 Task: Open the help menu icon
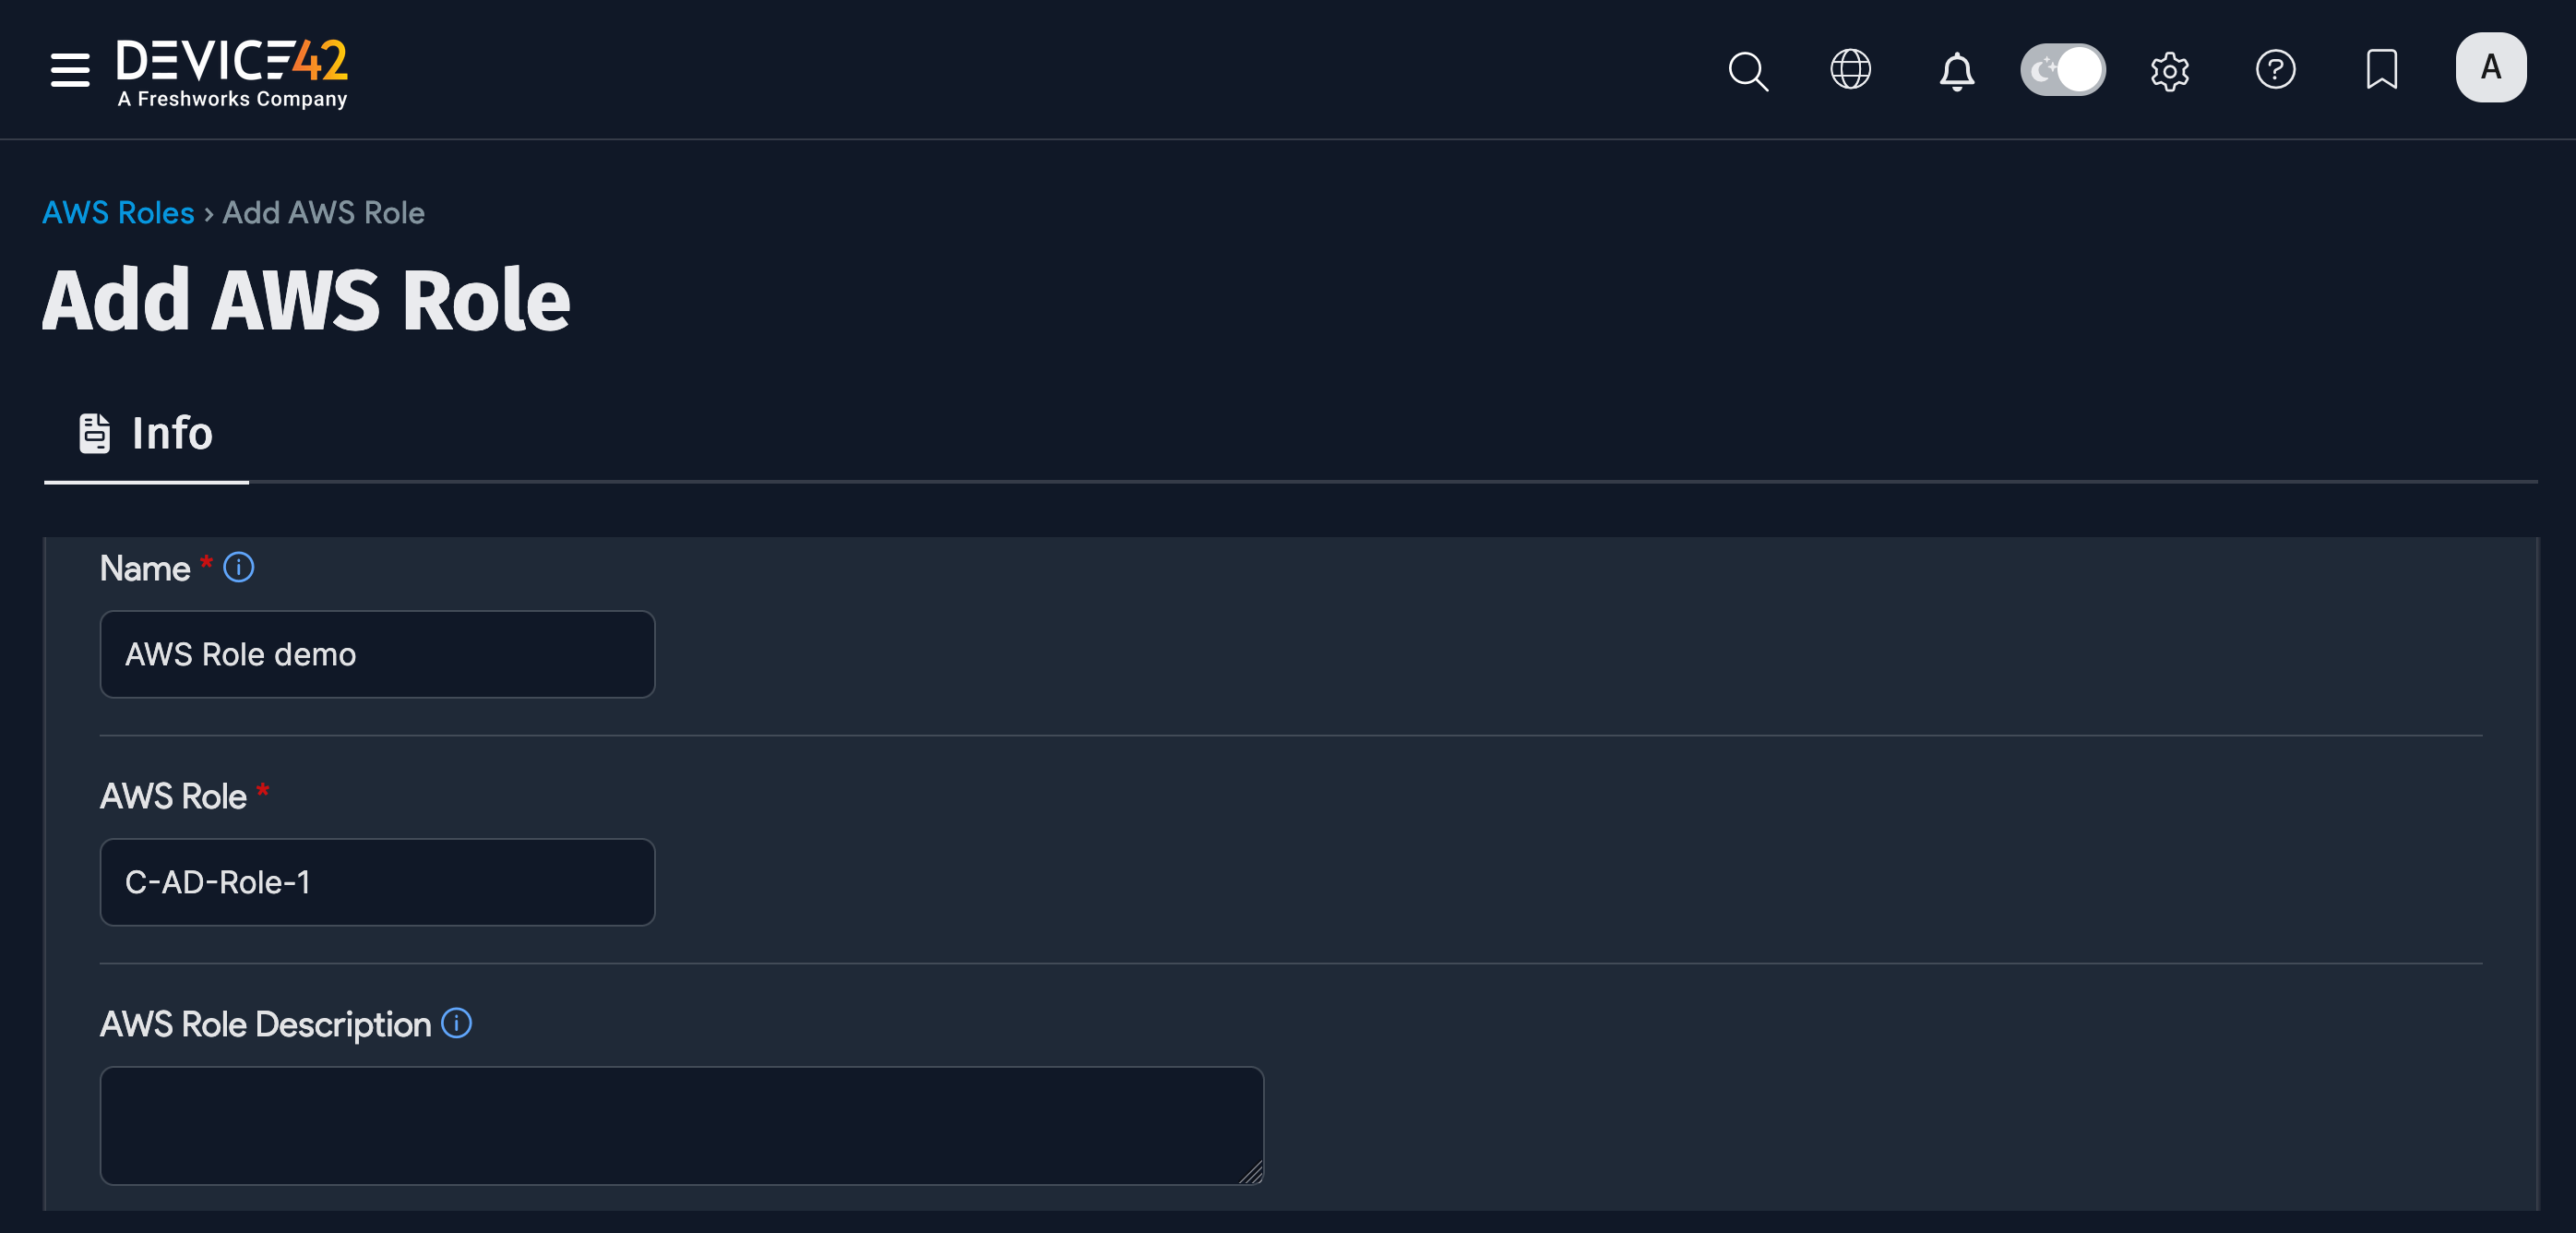[x=2276, y=70]
